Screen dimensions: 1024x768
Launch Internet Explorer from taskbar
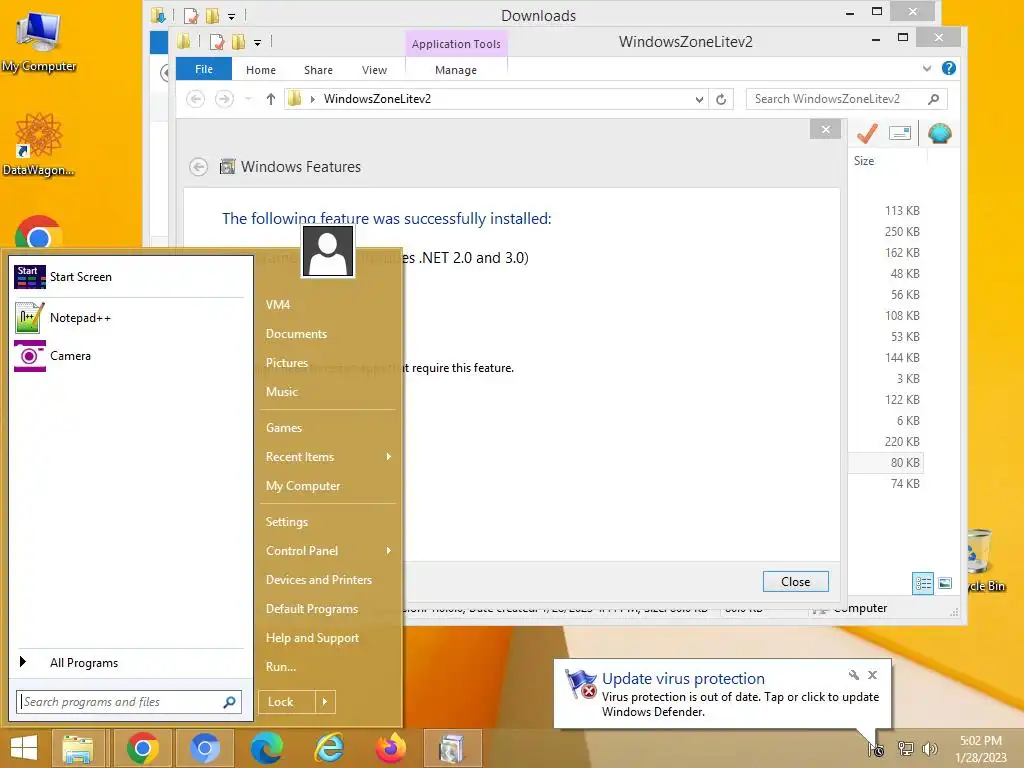(329, 748)
